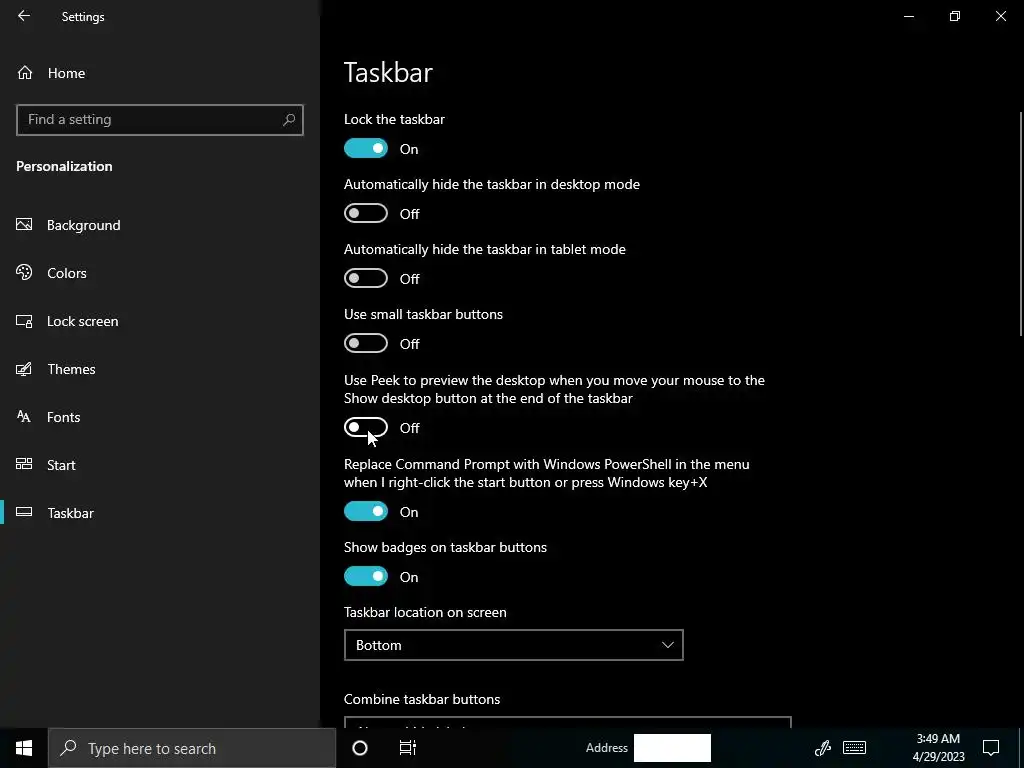Click the Background picture icon
The height and width of the screenshot is (768, 1024).
tap(24, 225)
